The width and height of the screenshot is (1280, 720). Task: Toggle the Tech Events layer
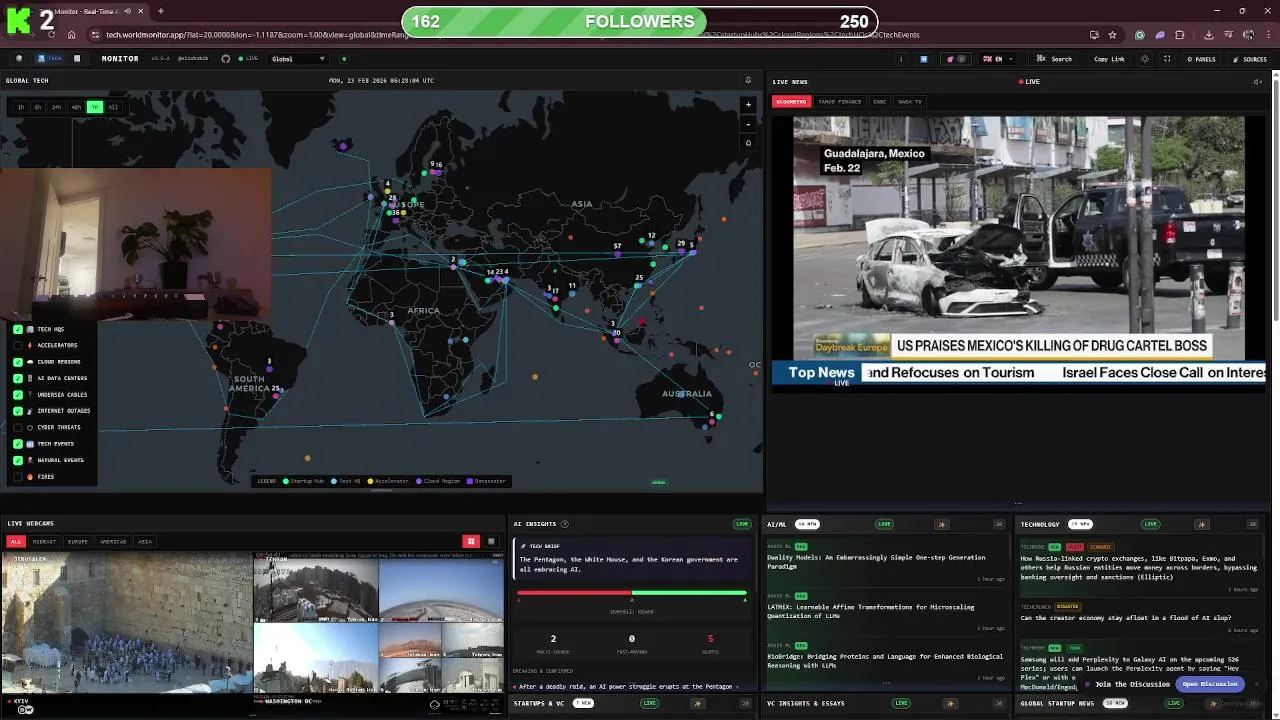click(x=18, y=444)
